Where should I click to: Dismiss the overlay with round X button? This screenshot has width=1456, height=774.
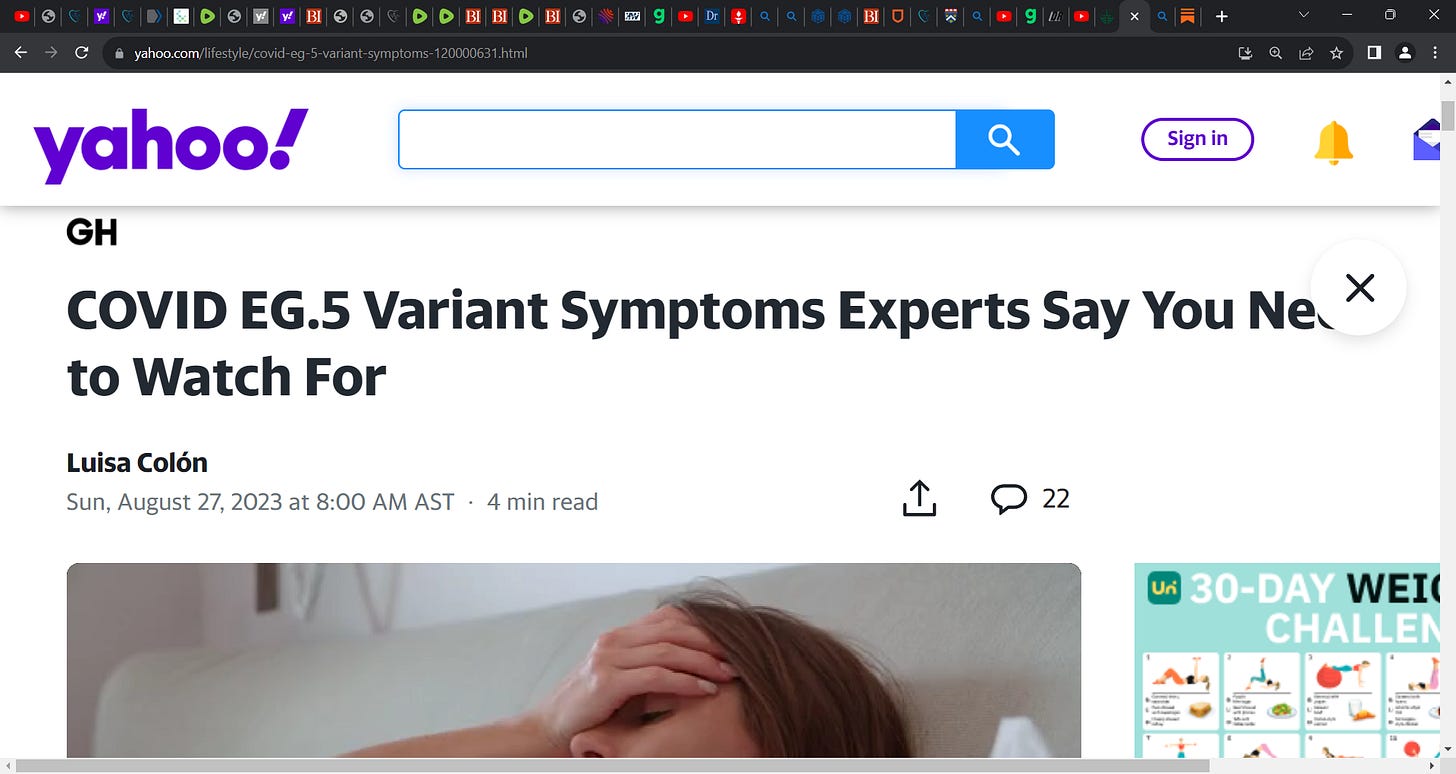(x=1359, y=288)
